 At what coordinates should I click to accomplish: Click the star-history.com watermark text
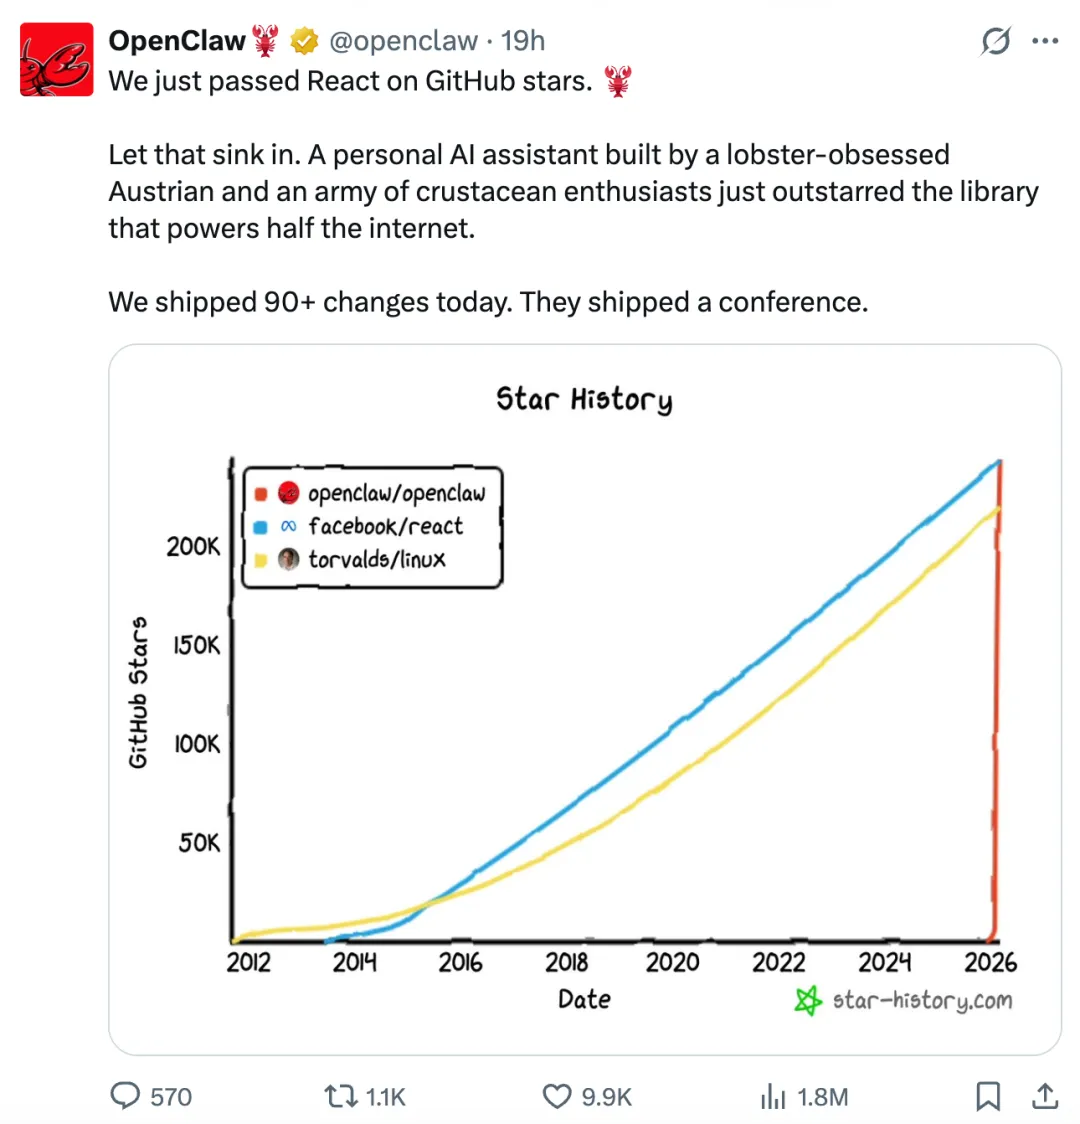[x=922, y=1000]
